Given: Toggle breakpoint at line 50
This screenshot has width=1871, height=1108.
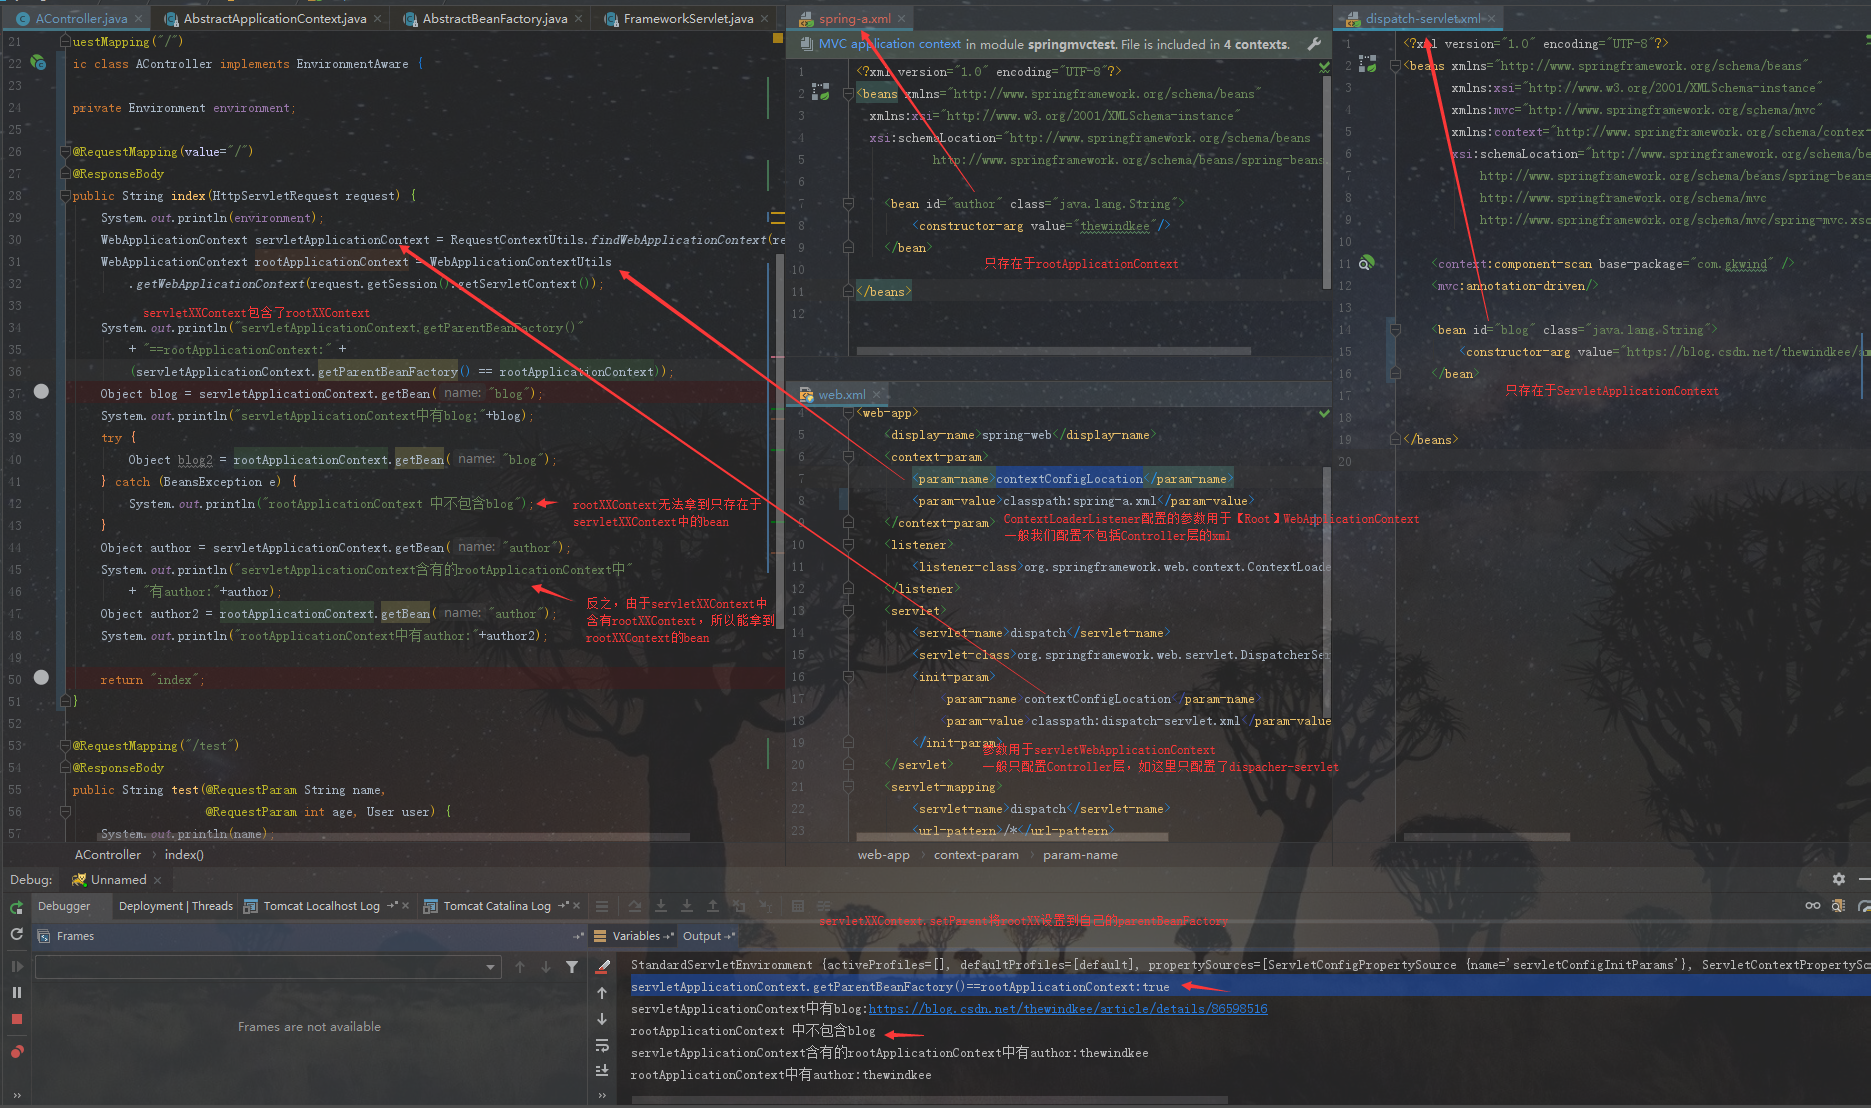Looking at the screenshot, I should (41, 678).
